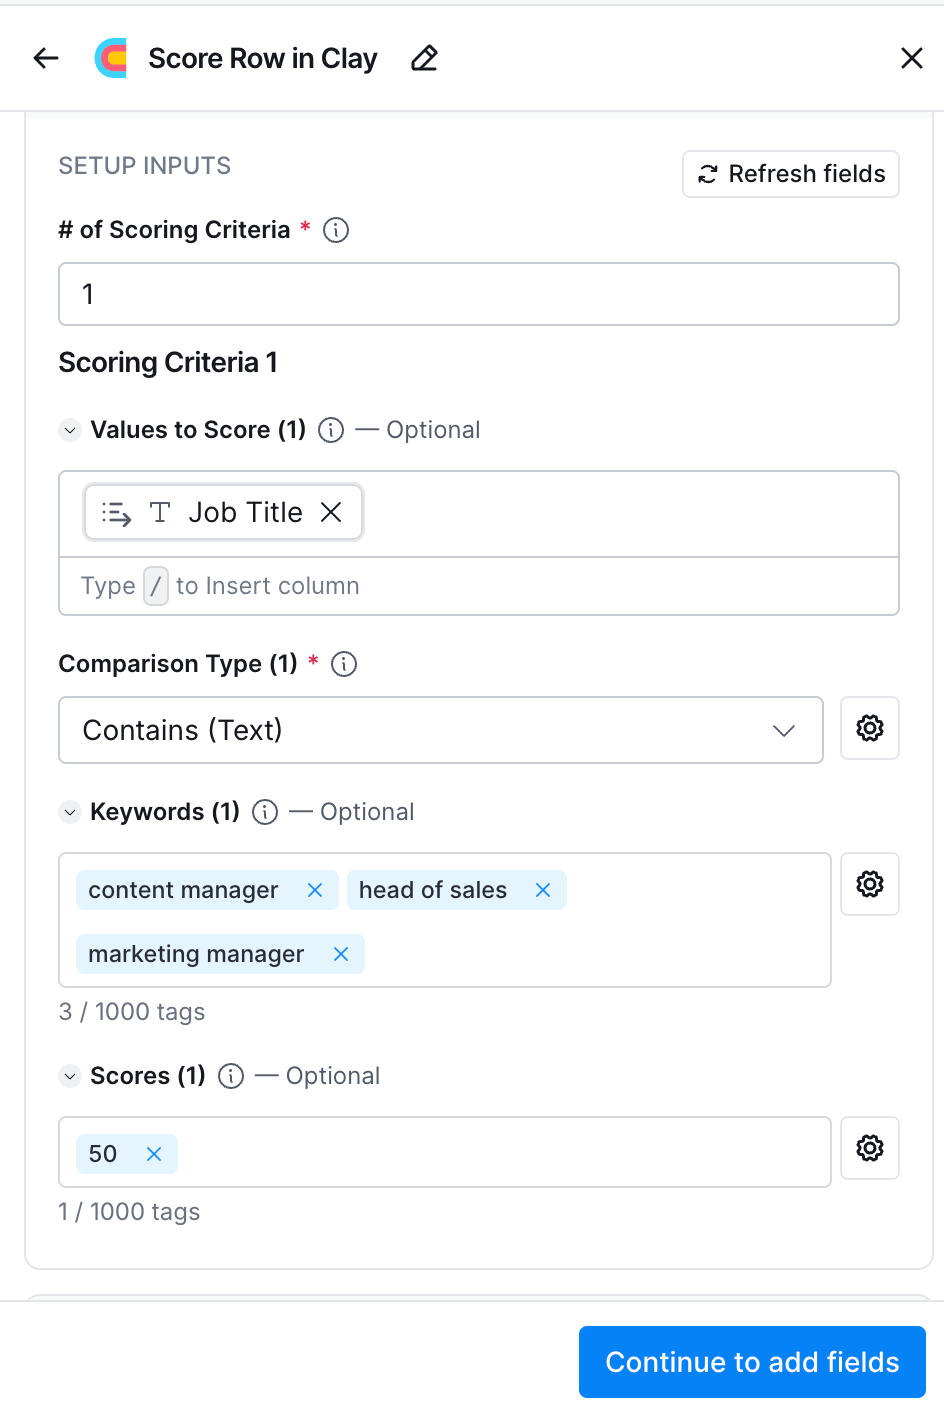Remove the "head of sales" keyword tag
944x1412 pixels.
pos(543,890)
